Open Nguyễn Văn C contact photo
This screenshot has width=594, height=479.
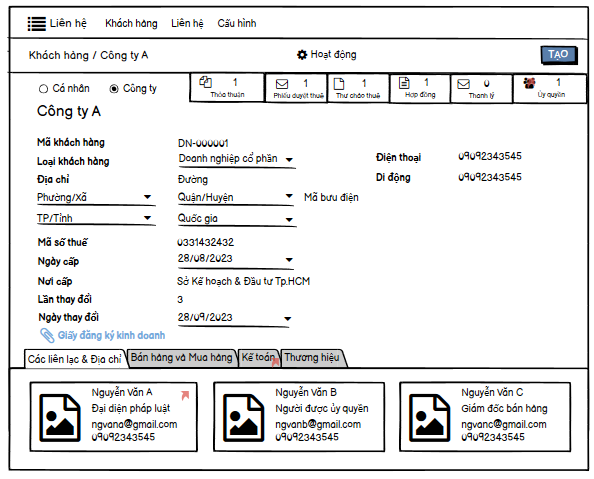[x=430, y=418]
